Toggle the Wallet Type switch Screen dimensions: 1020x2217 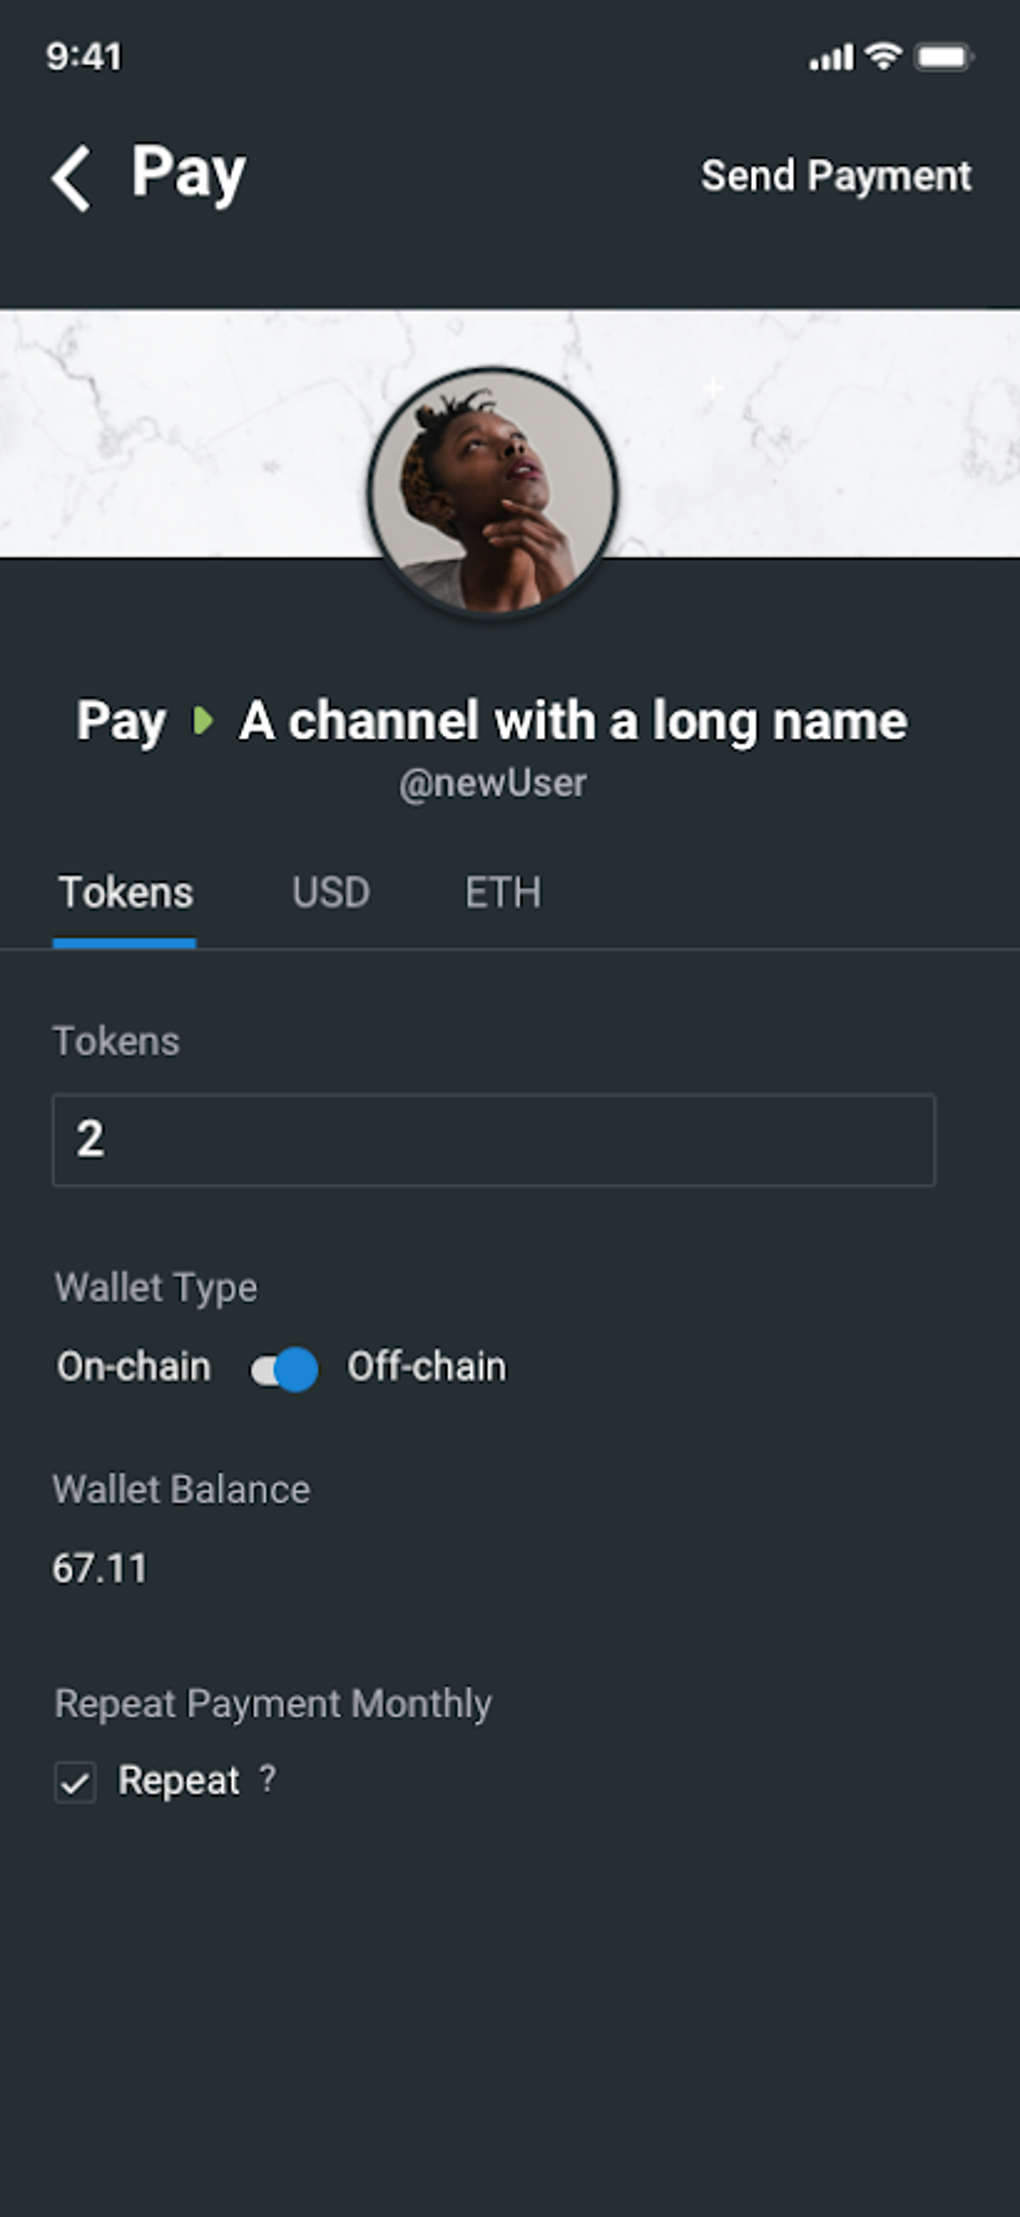pyautogui.click(x=284, y=1369)
